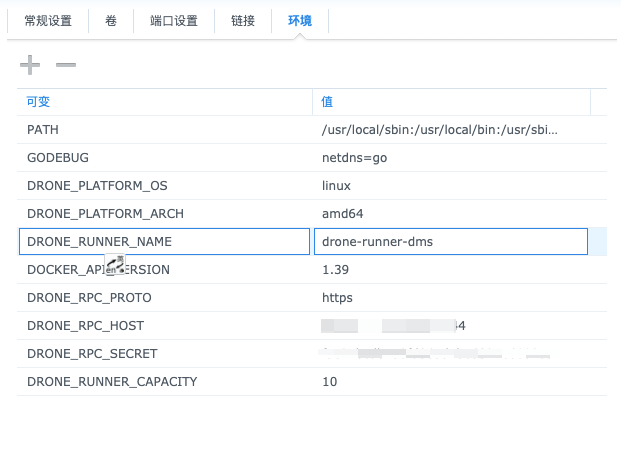Viewport: 621px width, 471px height.
Task: Click the capacity value 10
Action: pos(330,382)
